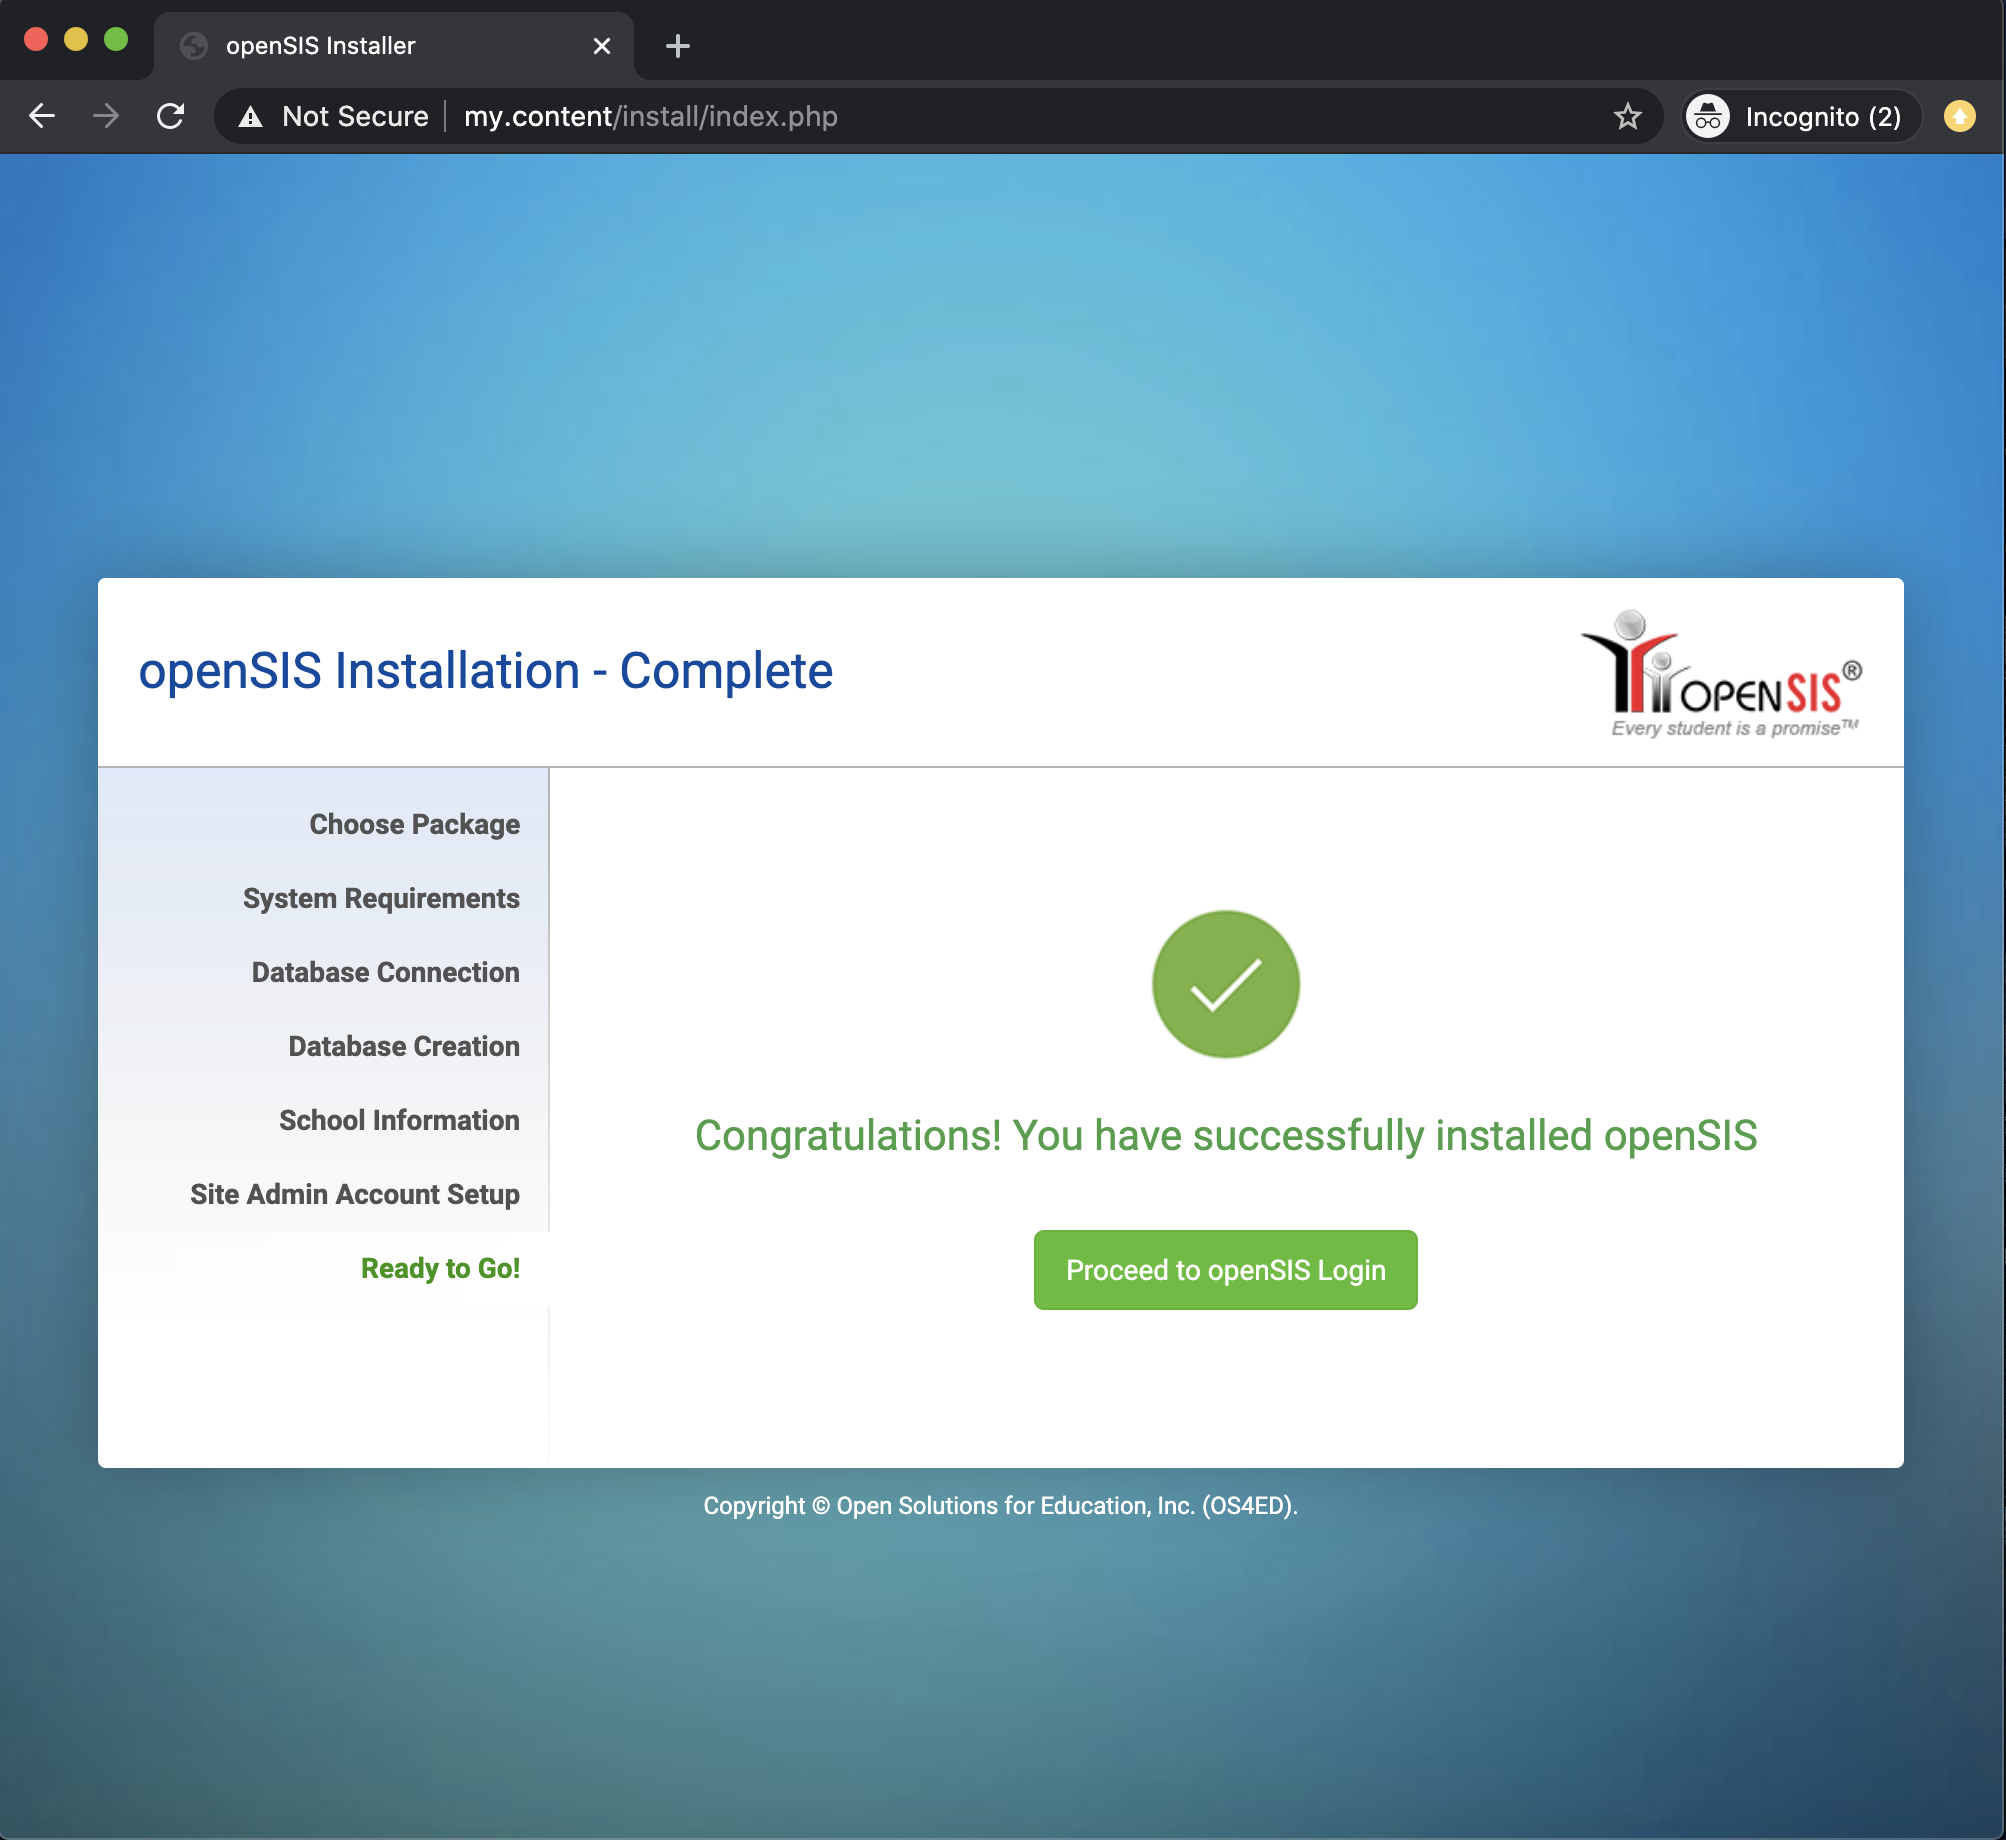Image resolution: width=2006 pixels, height=1840 pixels.
Task: Open the Incognito profile indicator
Action: coord(1800,117)
